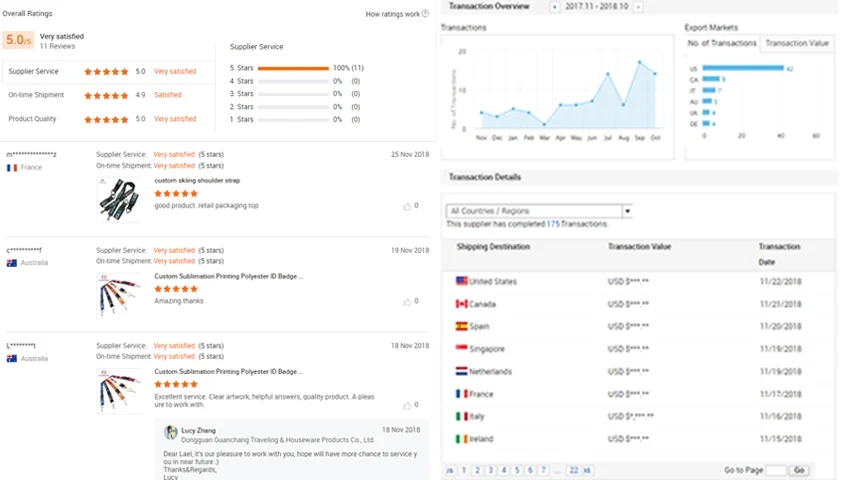This screenshot has height=480, width=850.
Task: Click the Canada flag in transaction list
Action: pos(461,304)
